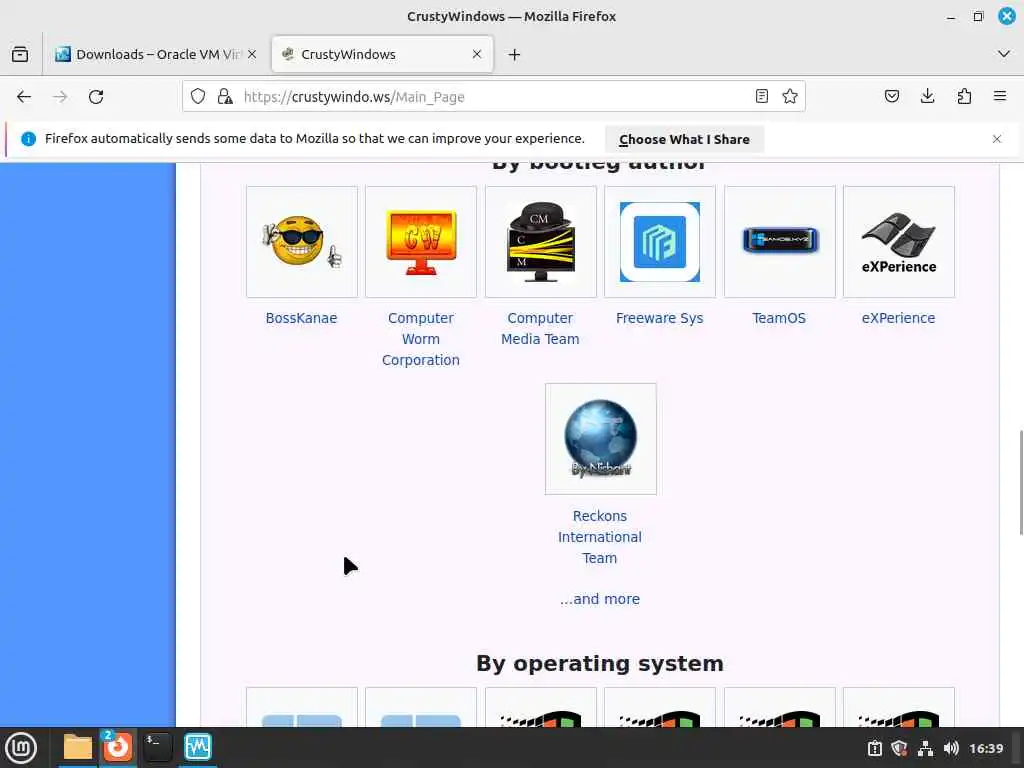Switch to Firefox in the taskbar

tap(118, 747)
